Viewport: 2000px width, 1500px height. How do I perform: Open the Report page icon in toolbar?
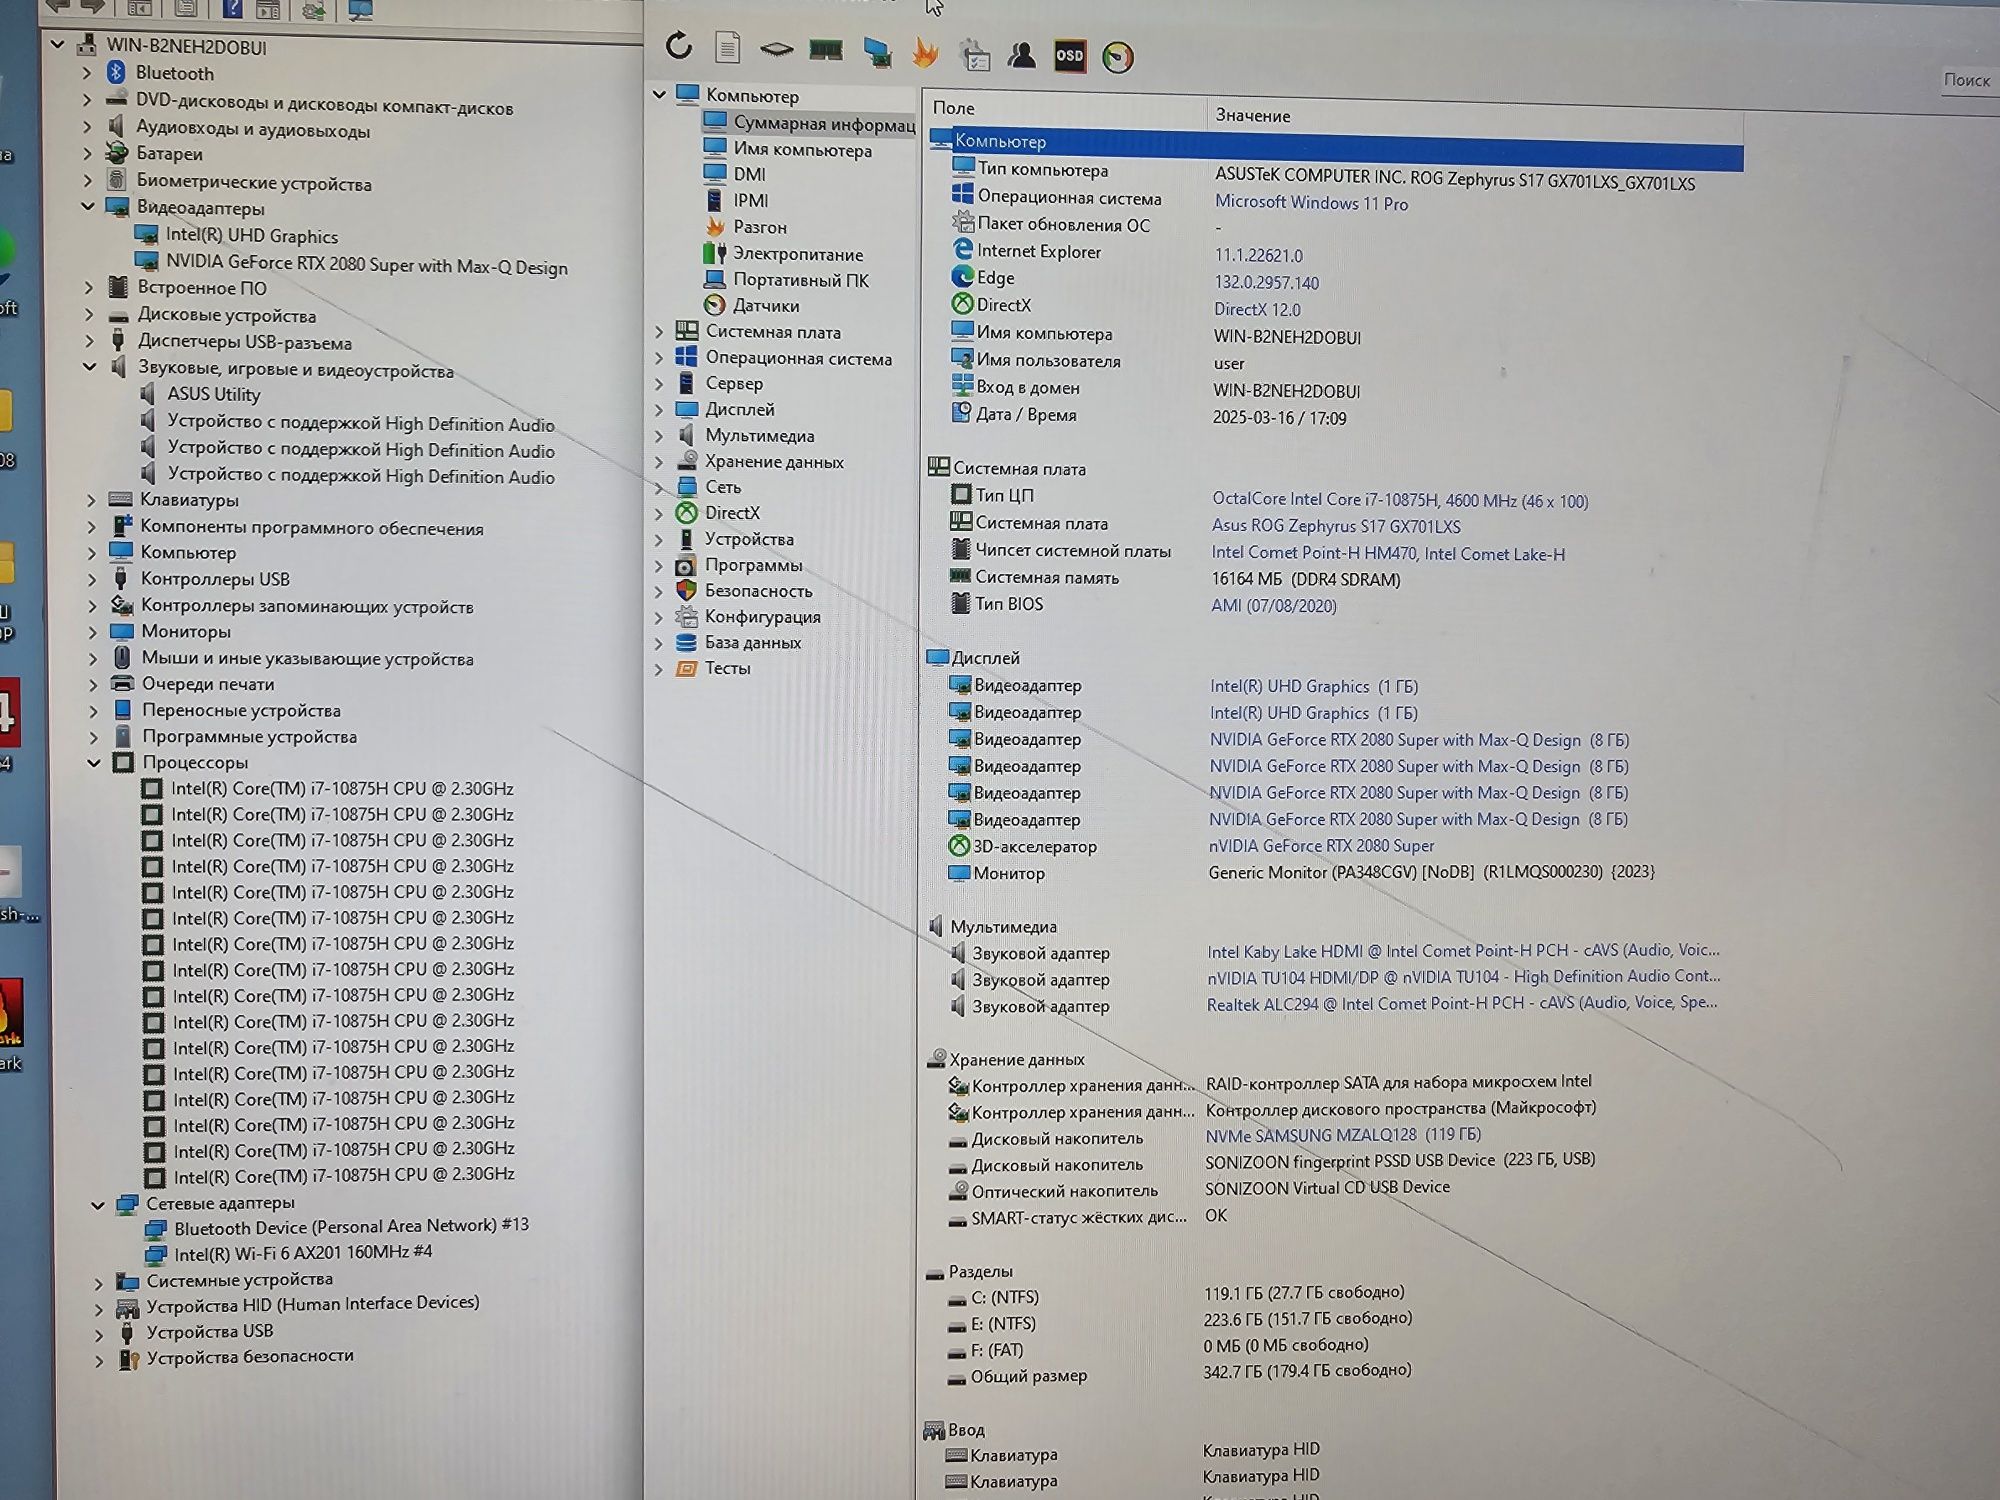point(728,47)
